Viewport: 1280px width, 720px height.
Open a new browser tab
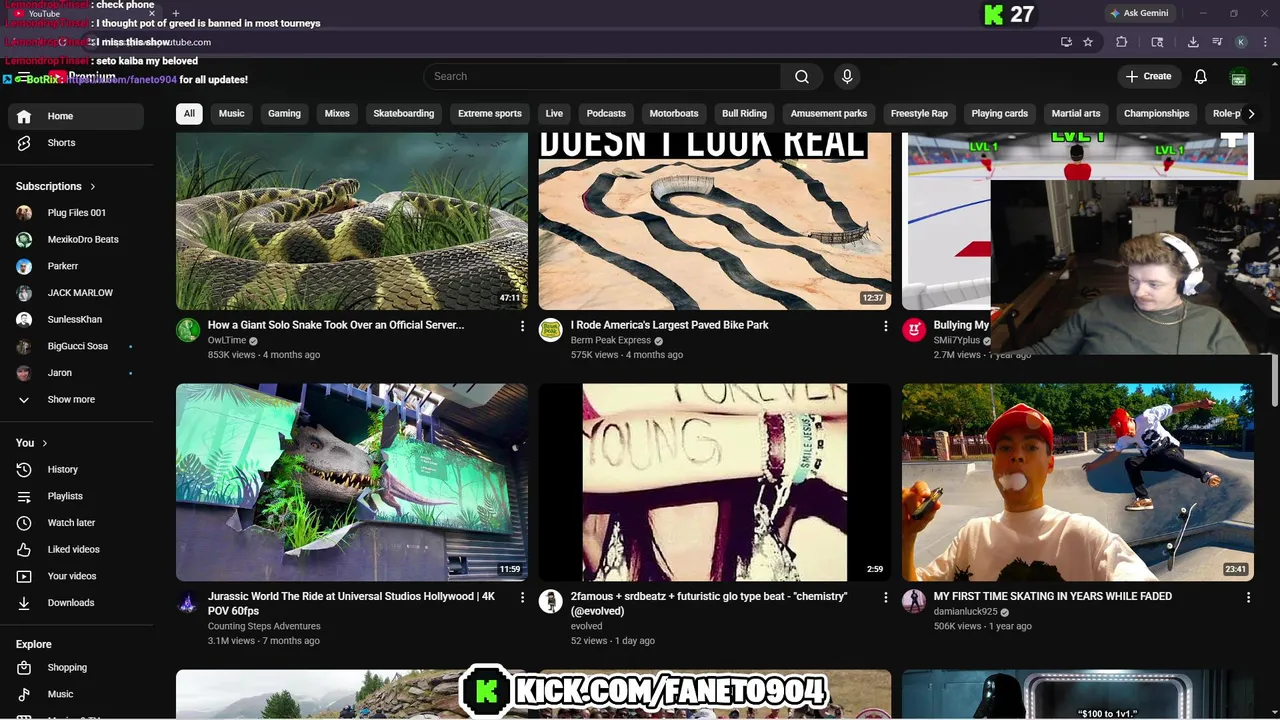[175, 13]
